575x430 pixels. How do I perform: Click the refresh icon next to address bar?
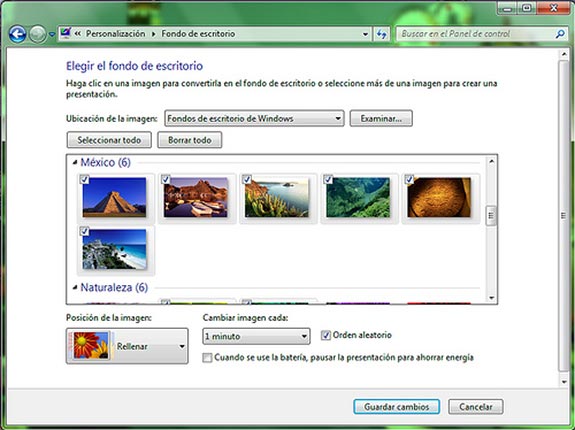[x=382, y=34]
